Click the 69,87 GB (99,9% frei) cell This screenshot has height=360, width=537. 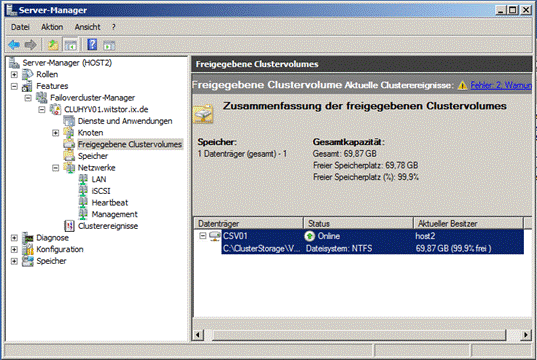pyautogui.click(x=453, y=248)
